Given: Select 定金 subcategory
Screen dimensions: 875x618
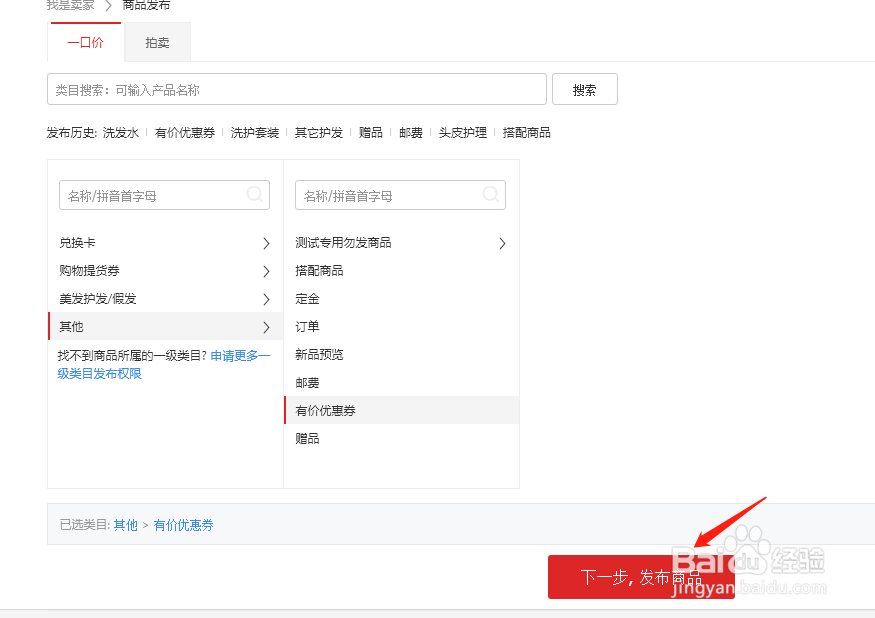Looking at the screenshot, I should coord(402,299).
